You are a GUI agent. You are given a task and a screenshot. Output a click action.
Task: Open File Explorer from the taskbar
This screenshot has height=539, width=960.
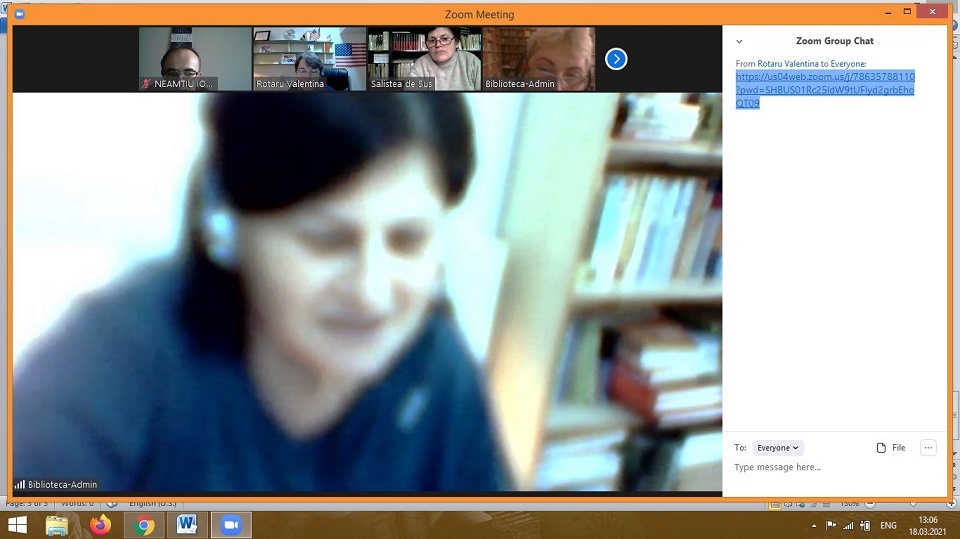pos(57,525)
